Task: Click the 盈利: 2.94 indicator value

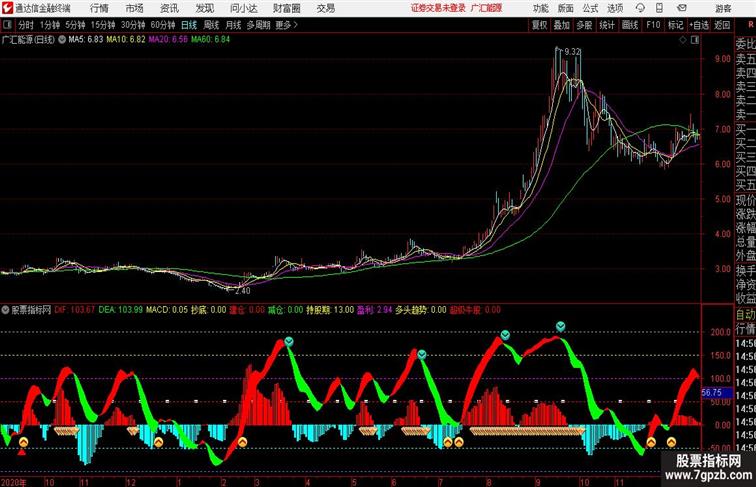Action: coord(375,310)
